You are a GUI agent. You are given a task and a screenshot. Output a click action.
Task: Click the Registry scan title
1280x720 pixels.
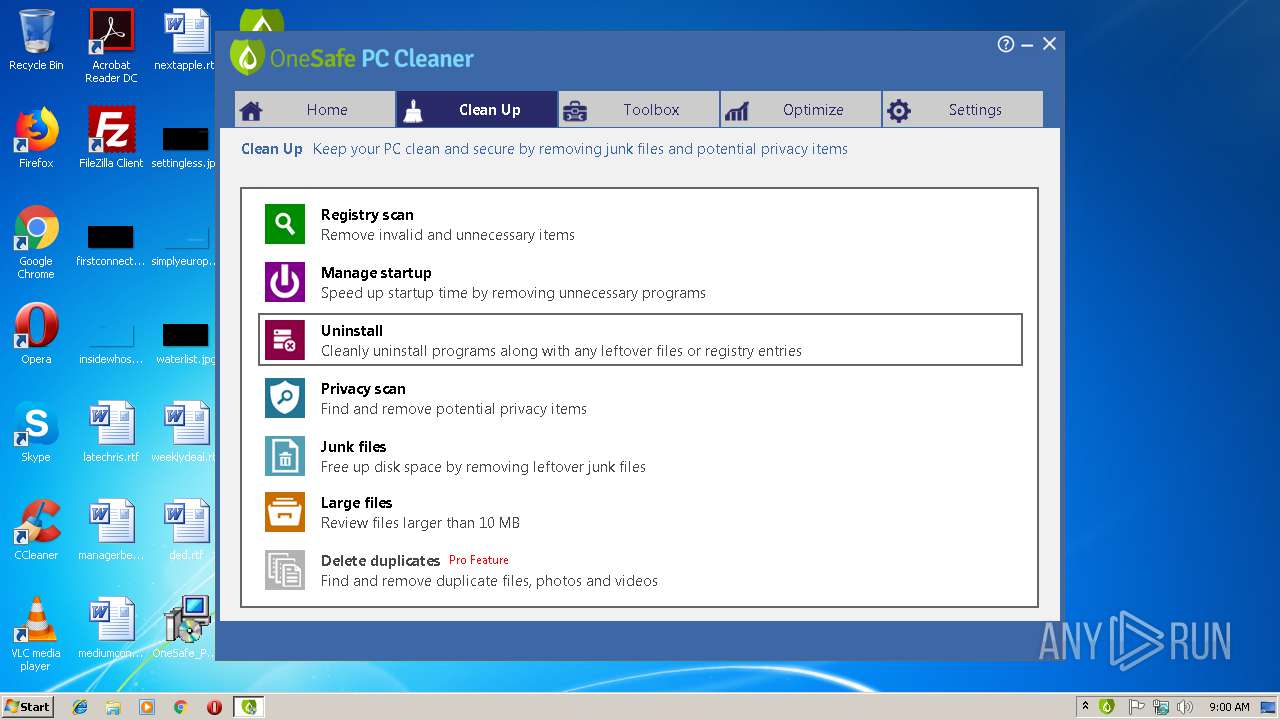click(x=367, y=214)
